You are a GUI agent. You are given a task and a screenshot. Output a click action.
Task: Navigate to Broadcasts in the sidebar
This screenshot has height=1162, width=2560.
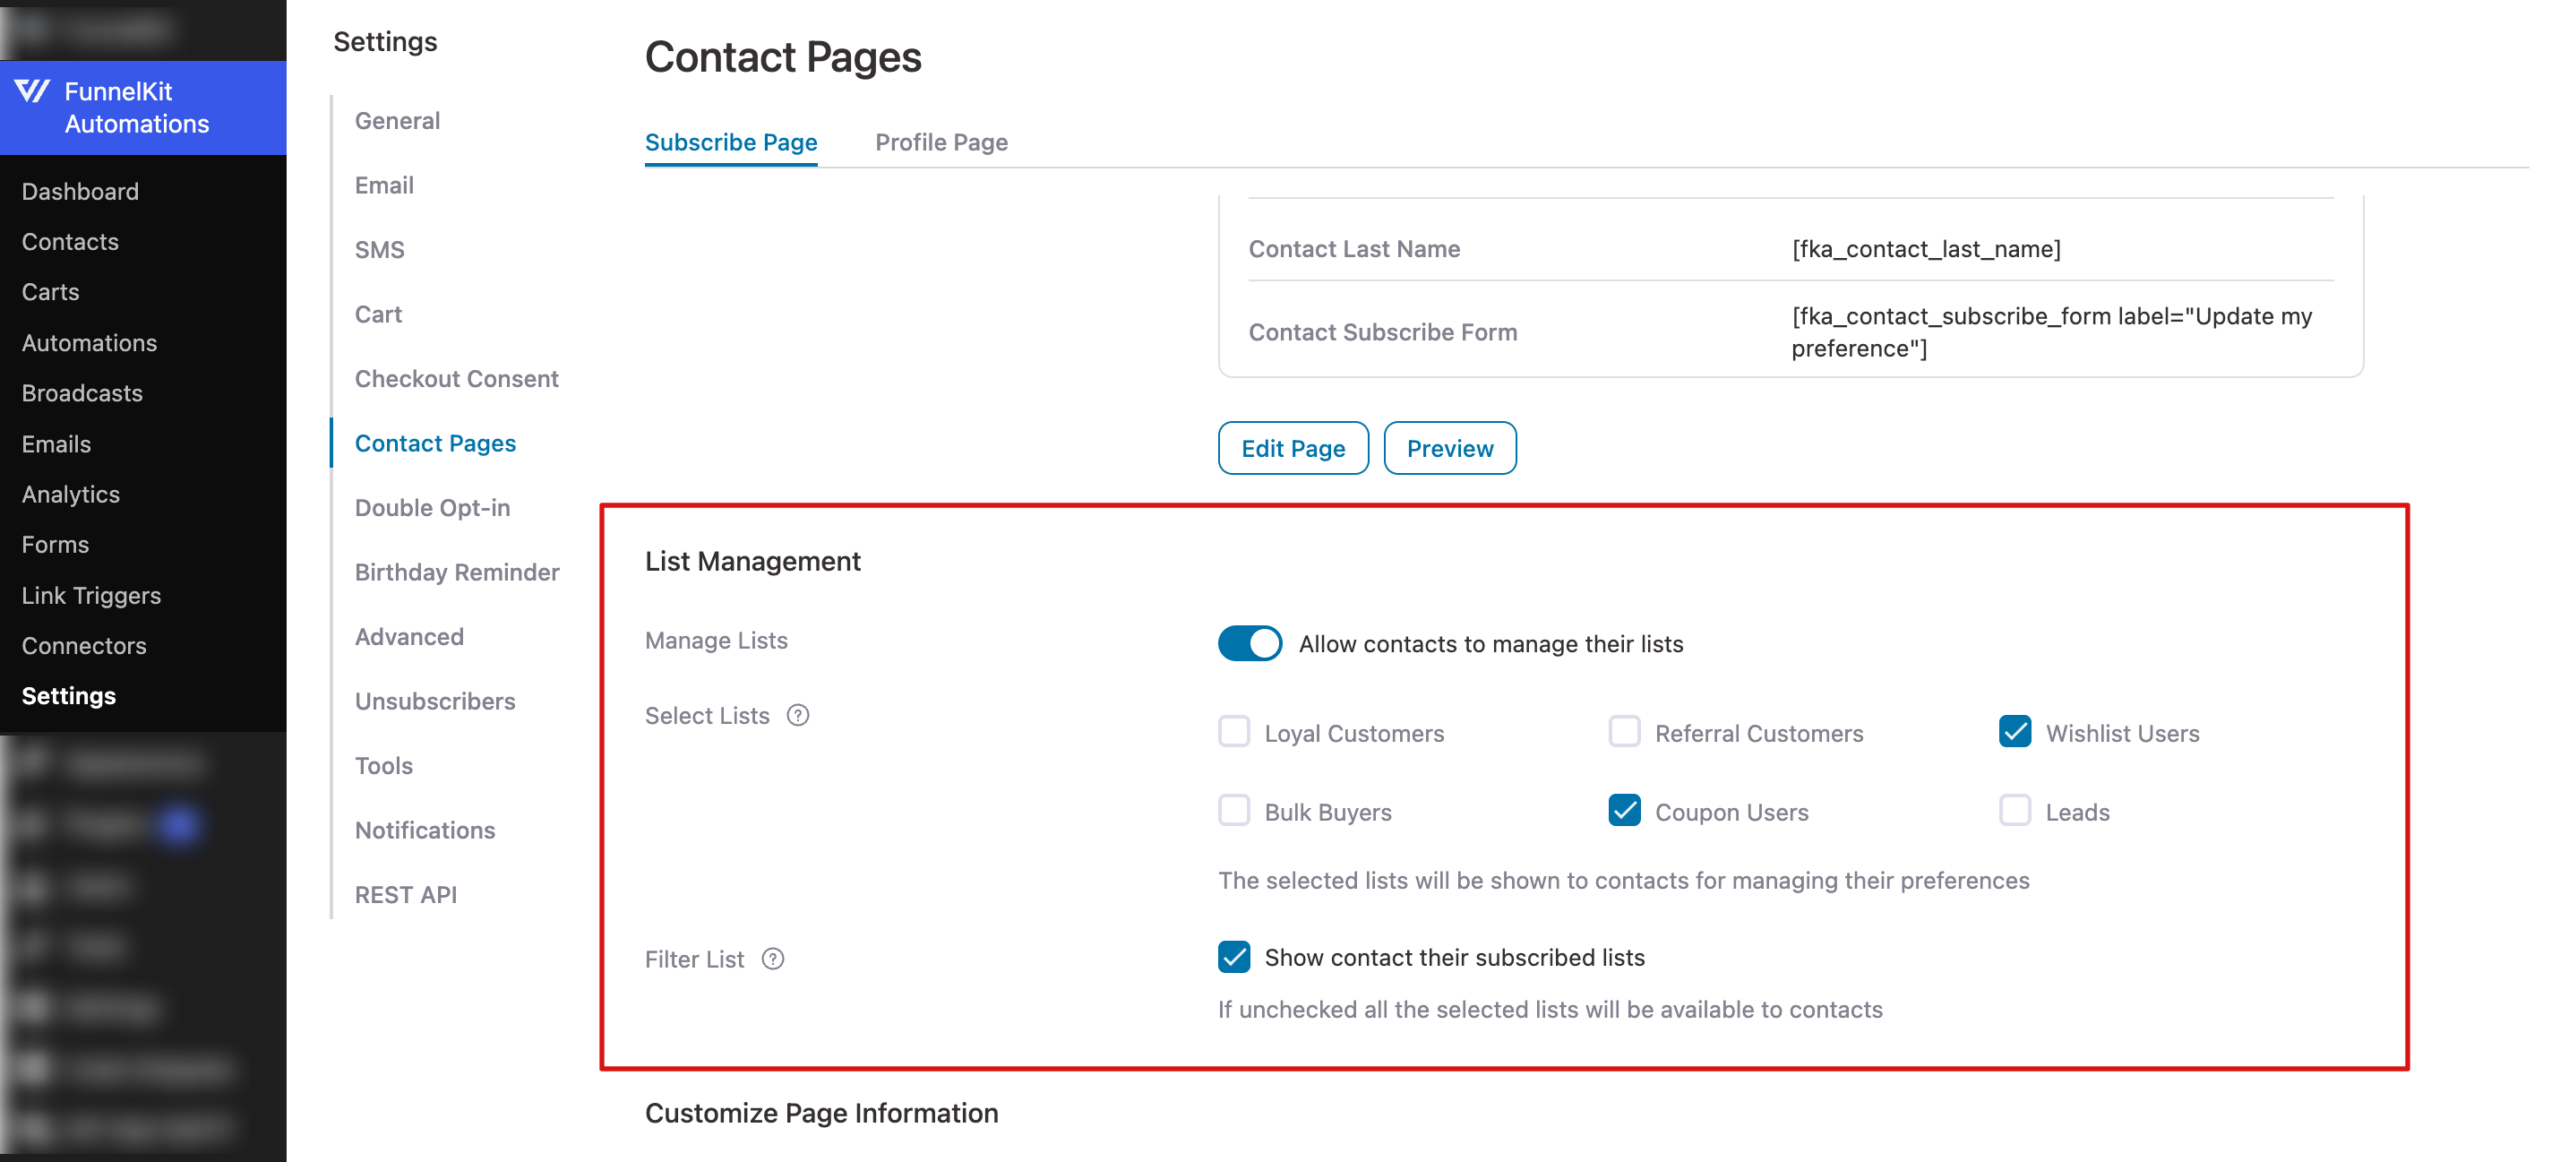click(81, 393)
